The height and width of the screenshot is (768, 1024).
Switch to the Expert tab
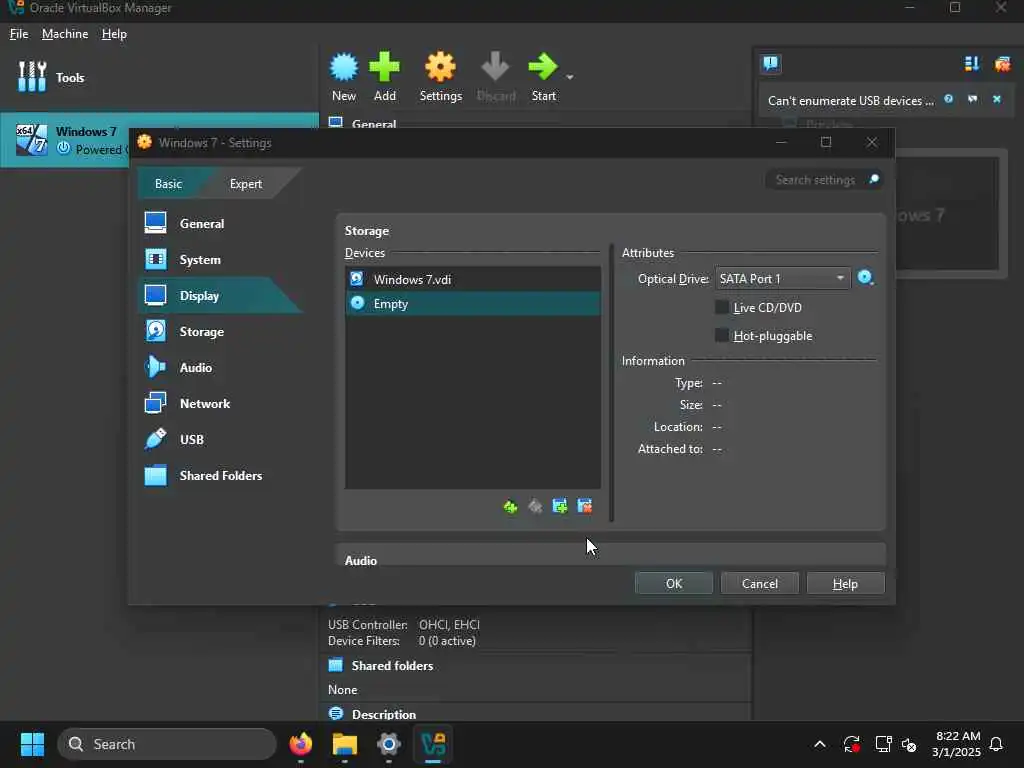click(x=246, y=184)
